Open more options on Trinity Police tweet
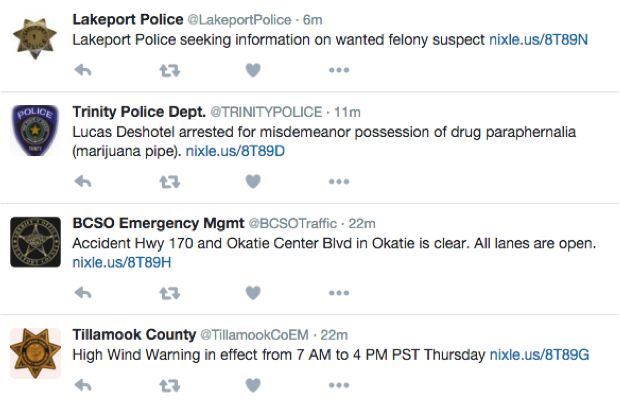This screenshot has width=620, height=405. coord(339,182)
